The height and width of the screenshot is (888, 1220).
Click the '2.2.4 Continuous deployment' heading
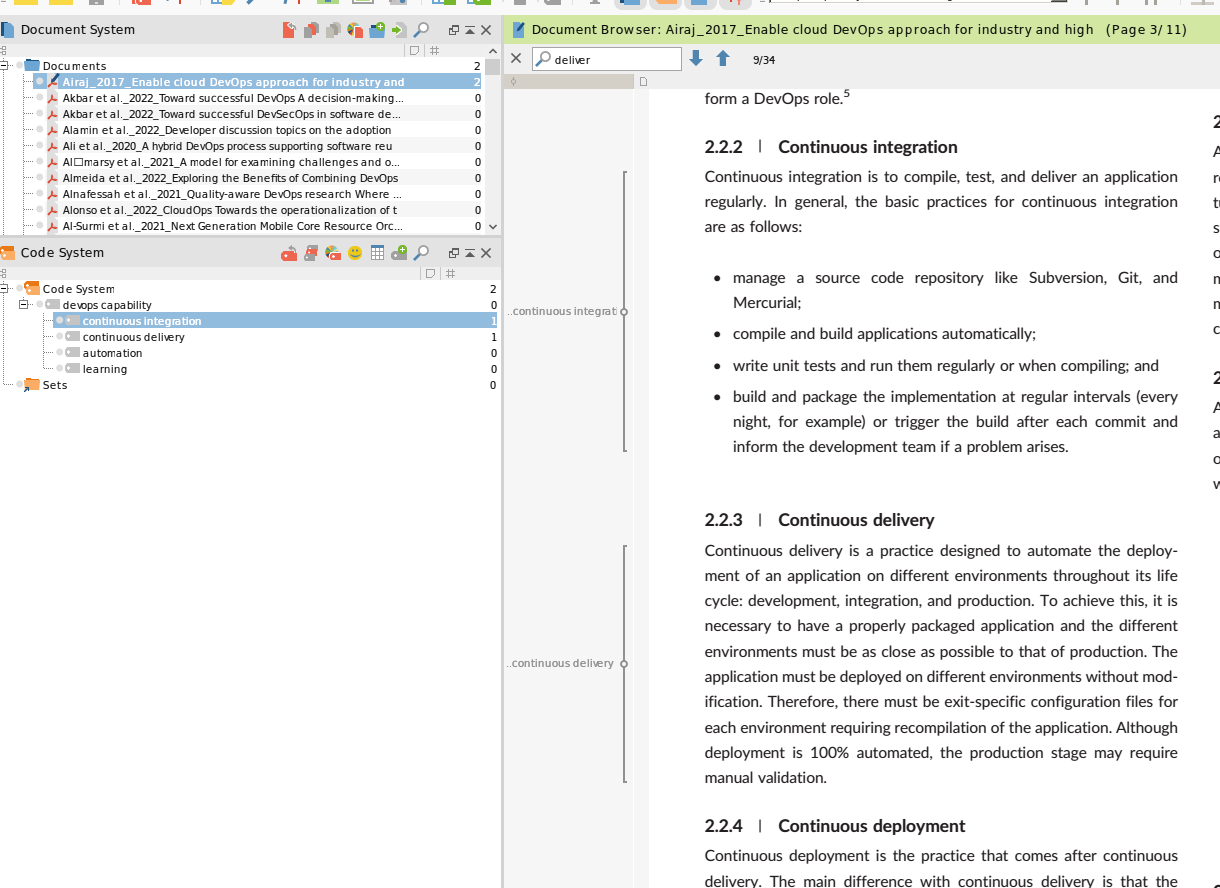pyautogui.click(x=835, y=826)
